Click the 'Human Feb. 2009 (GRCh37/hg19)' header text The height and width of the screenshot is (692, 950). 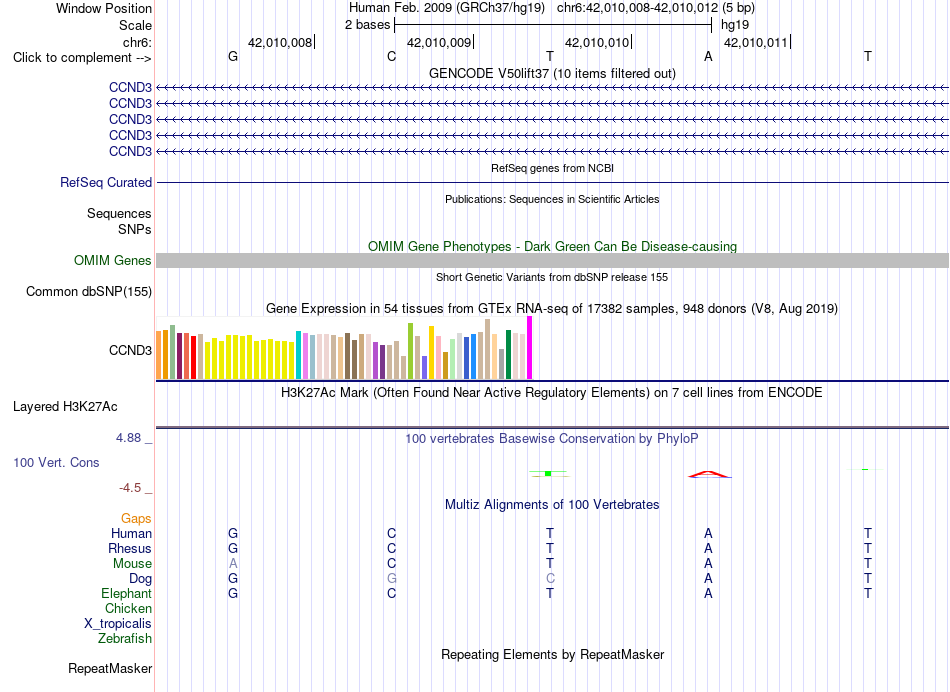[x=447, y=8]
